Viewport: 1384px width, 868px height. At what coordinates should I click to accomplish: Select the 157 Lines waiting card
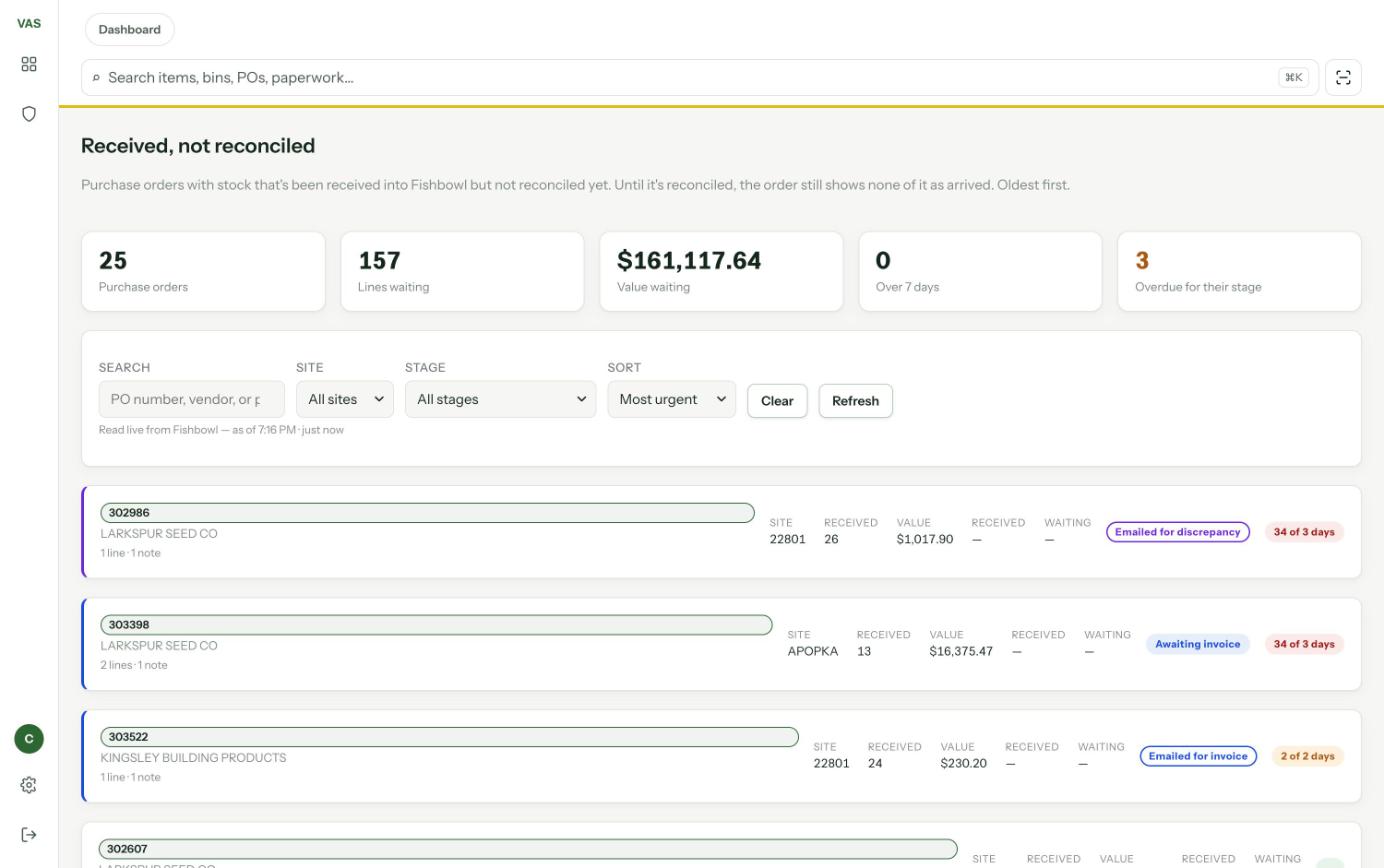462,272
